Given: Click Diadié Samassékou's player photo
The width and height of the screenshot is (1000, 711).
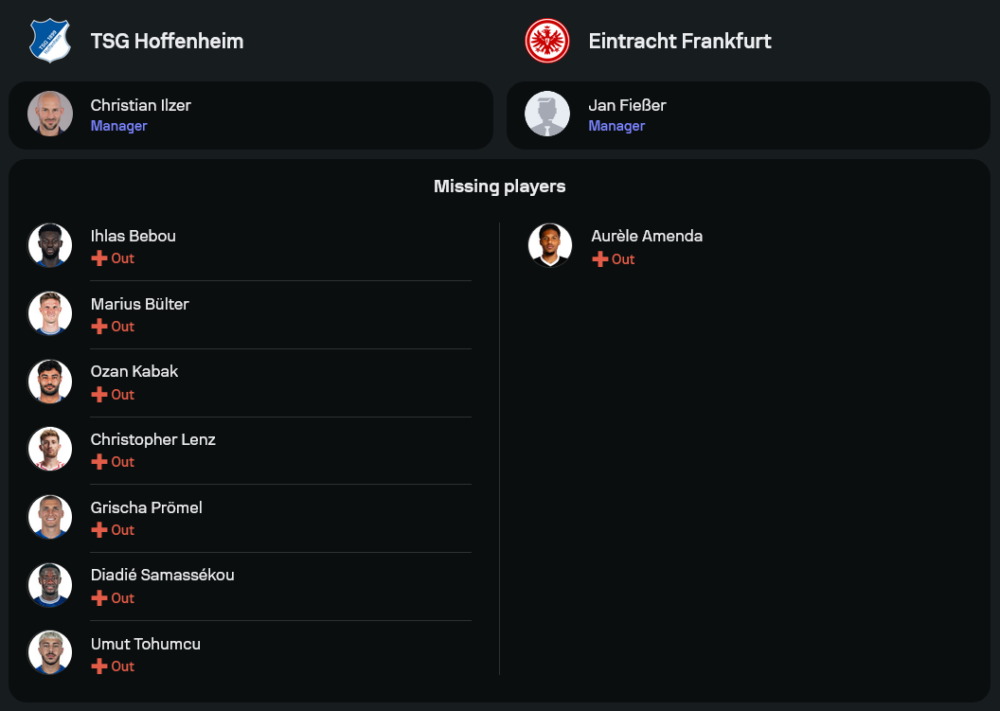Looking at the screenshot, I should pos(50,585).
